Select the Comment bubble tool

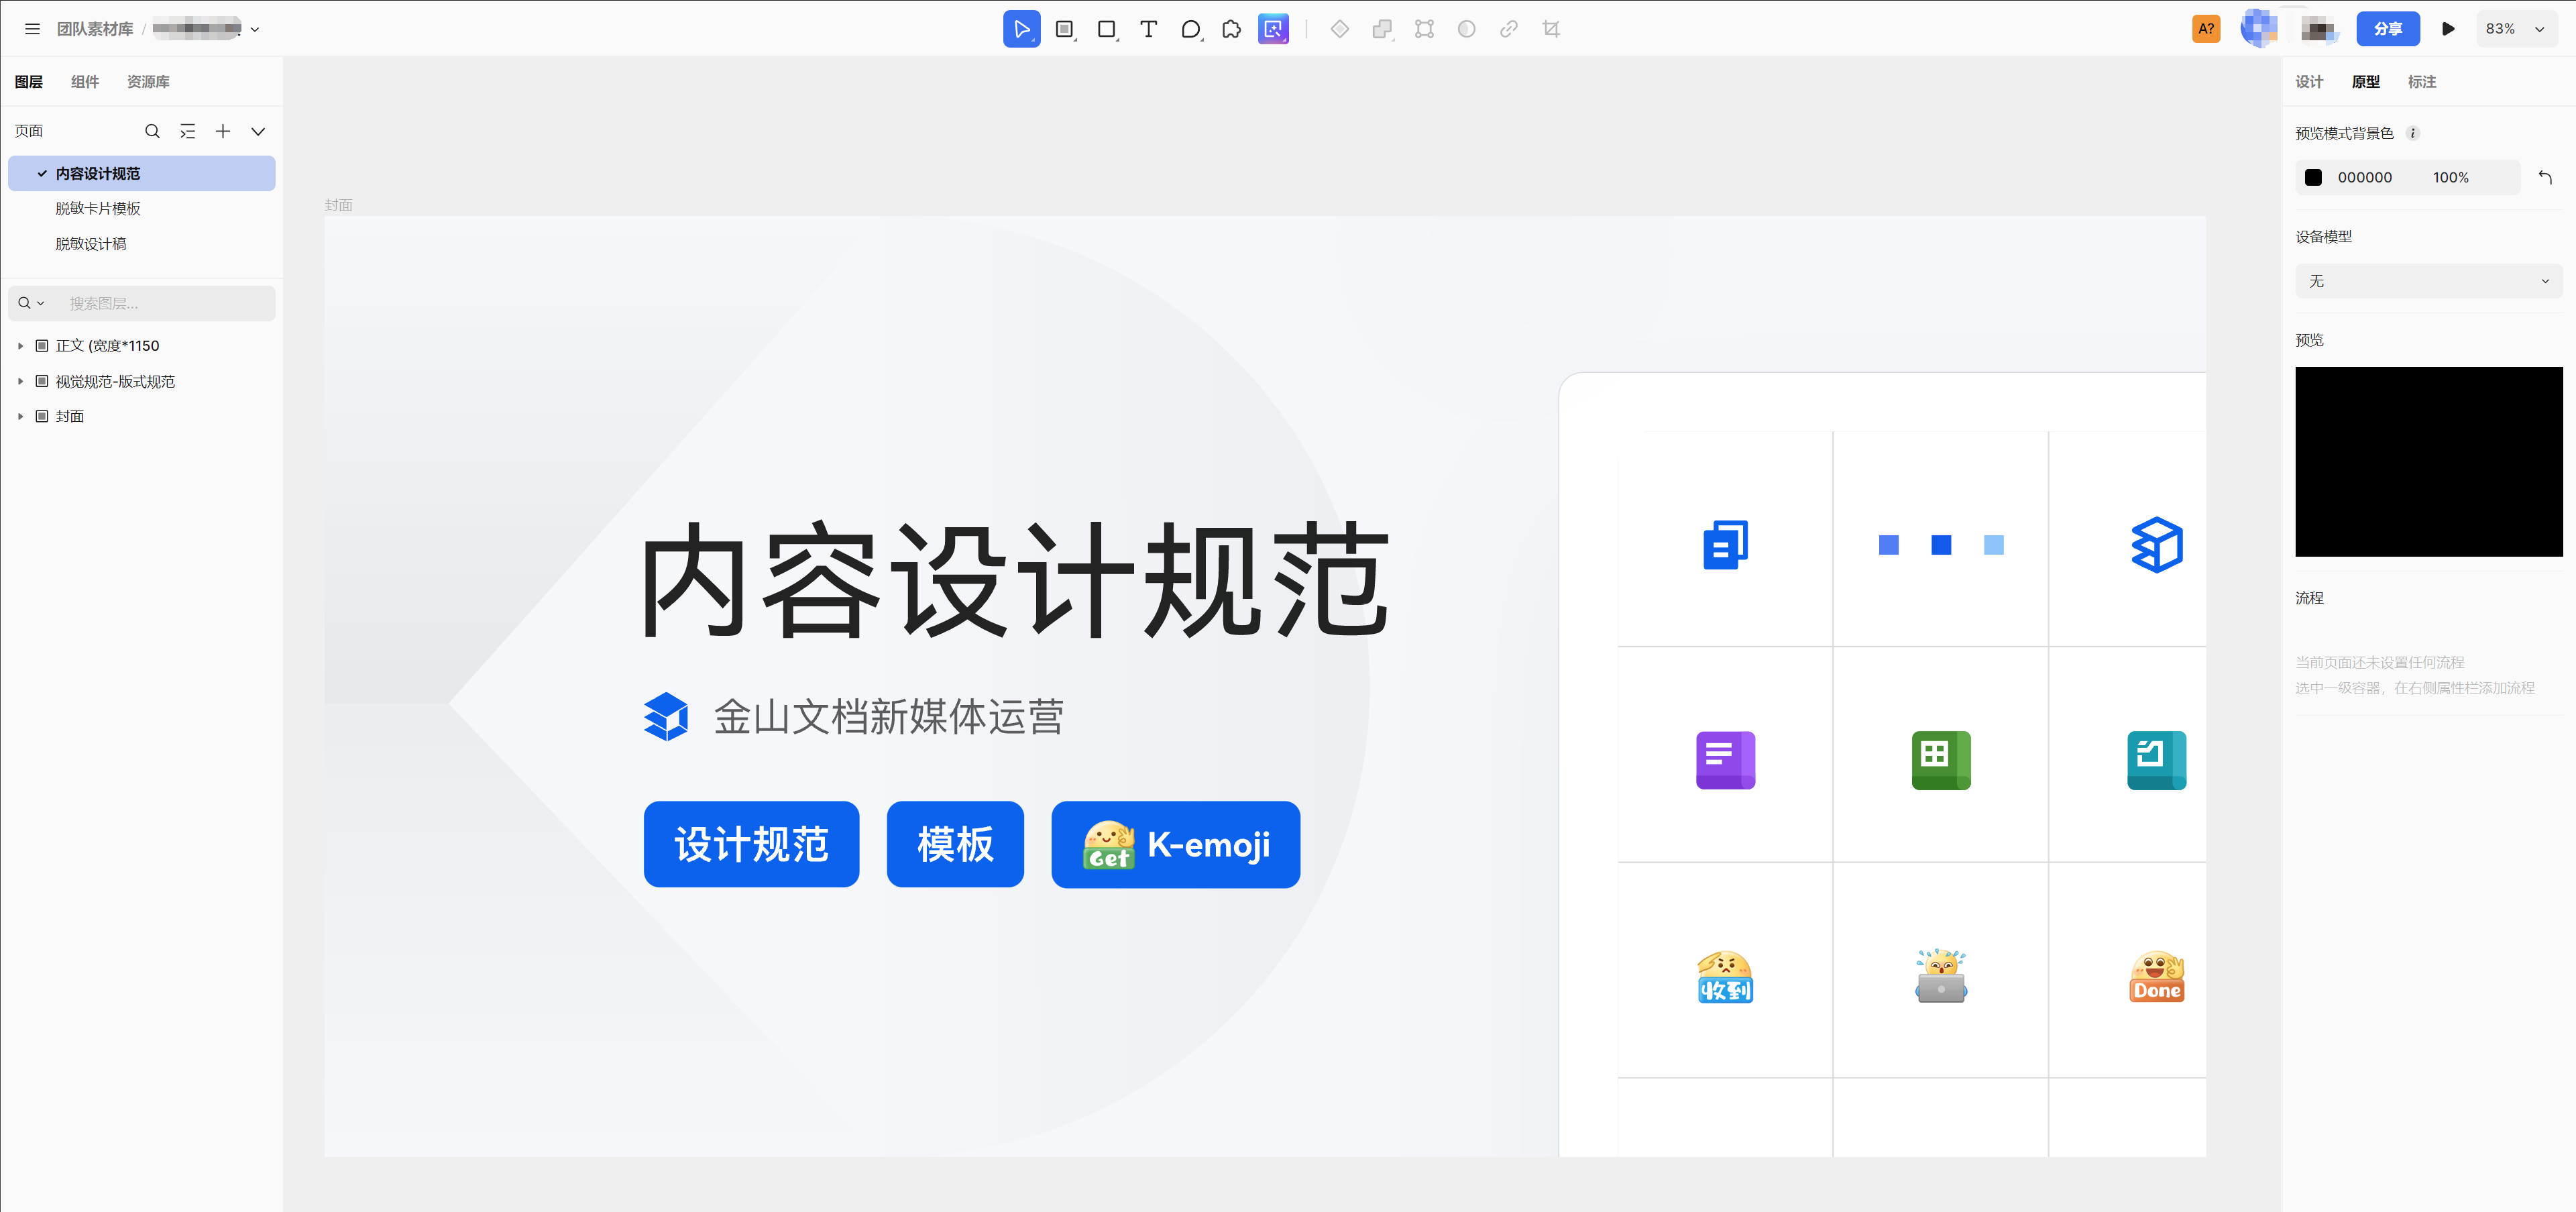[x=1190, y=29]
